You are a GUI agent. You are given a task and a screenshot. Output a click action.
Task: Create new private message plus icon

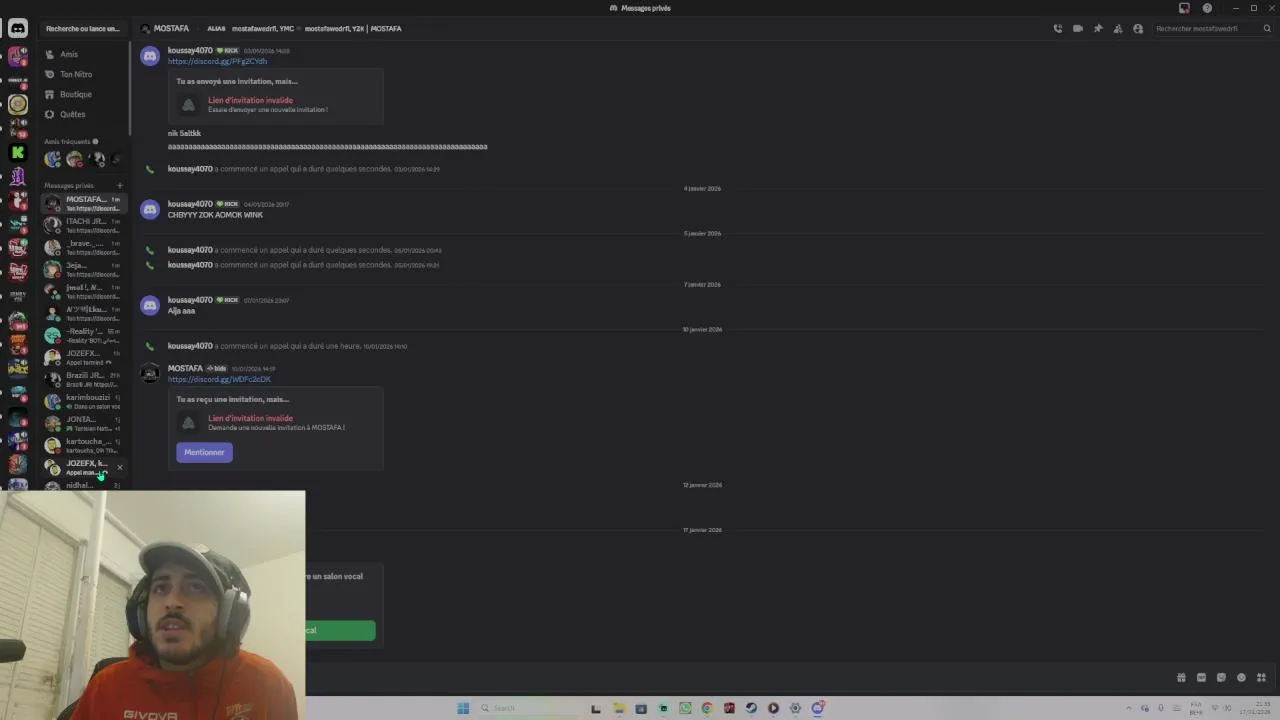pyautogui.click(x=119, y=185)
